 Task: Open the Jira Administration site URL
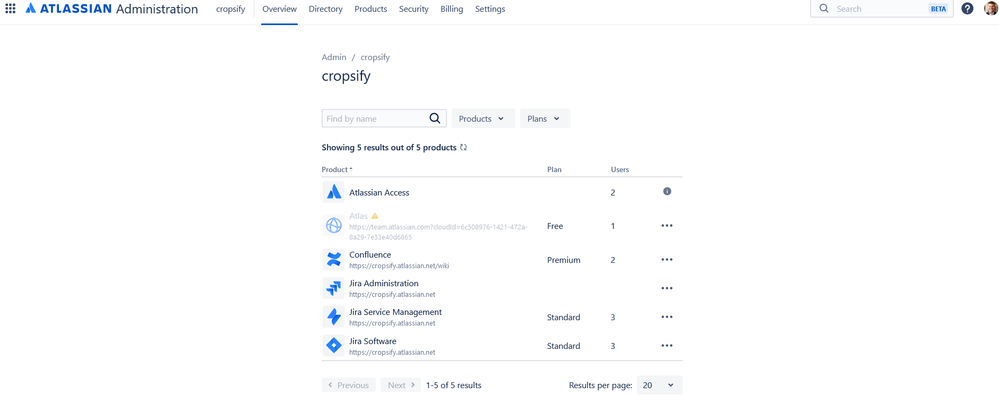392,295
